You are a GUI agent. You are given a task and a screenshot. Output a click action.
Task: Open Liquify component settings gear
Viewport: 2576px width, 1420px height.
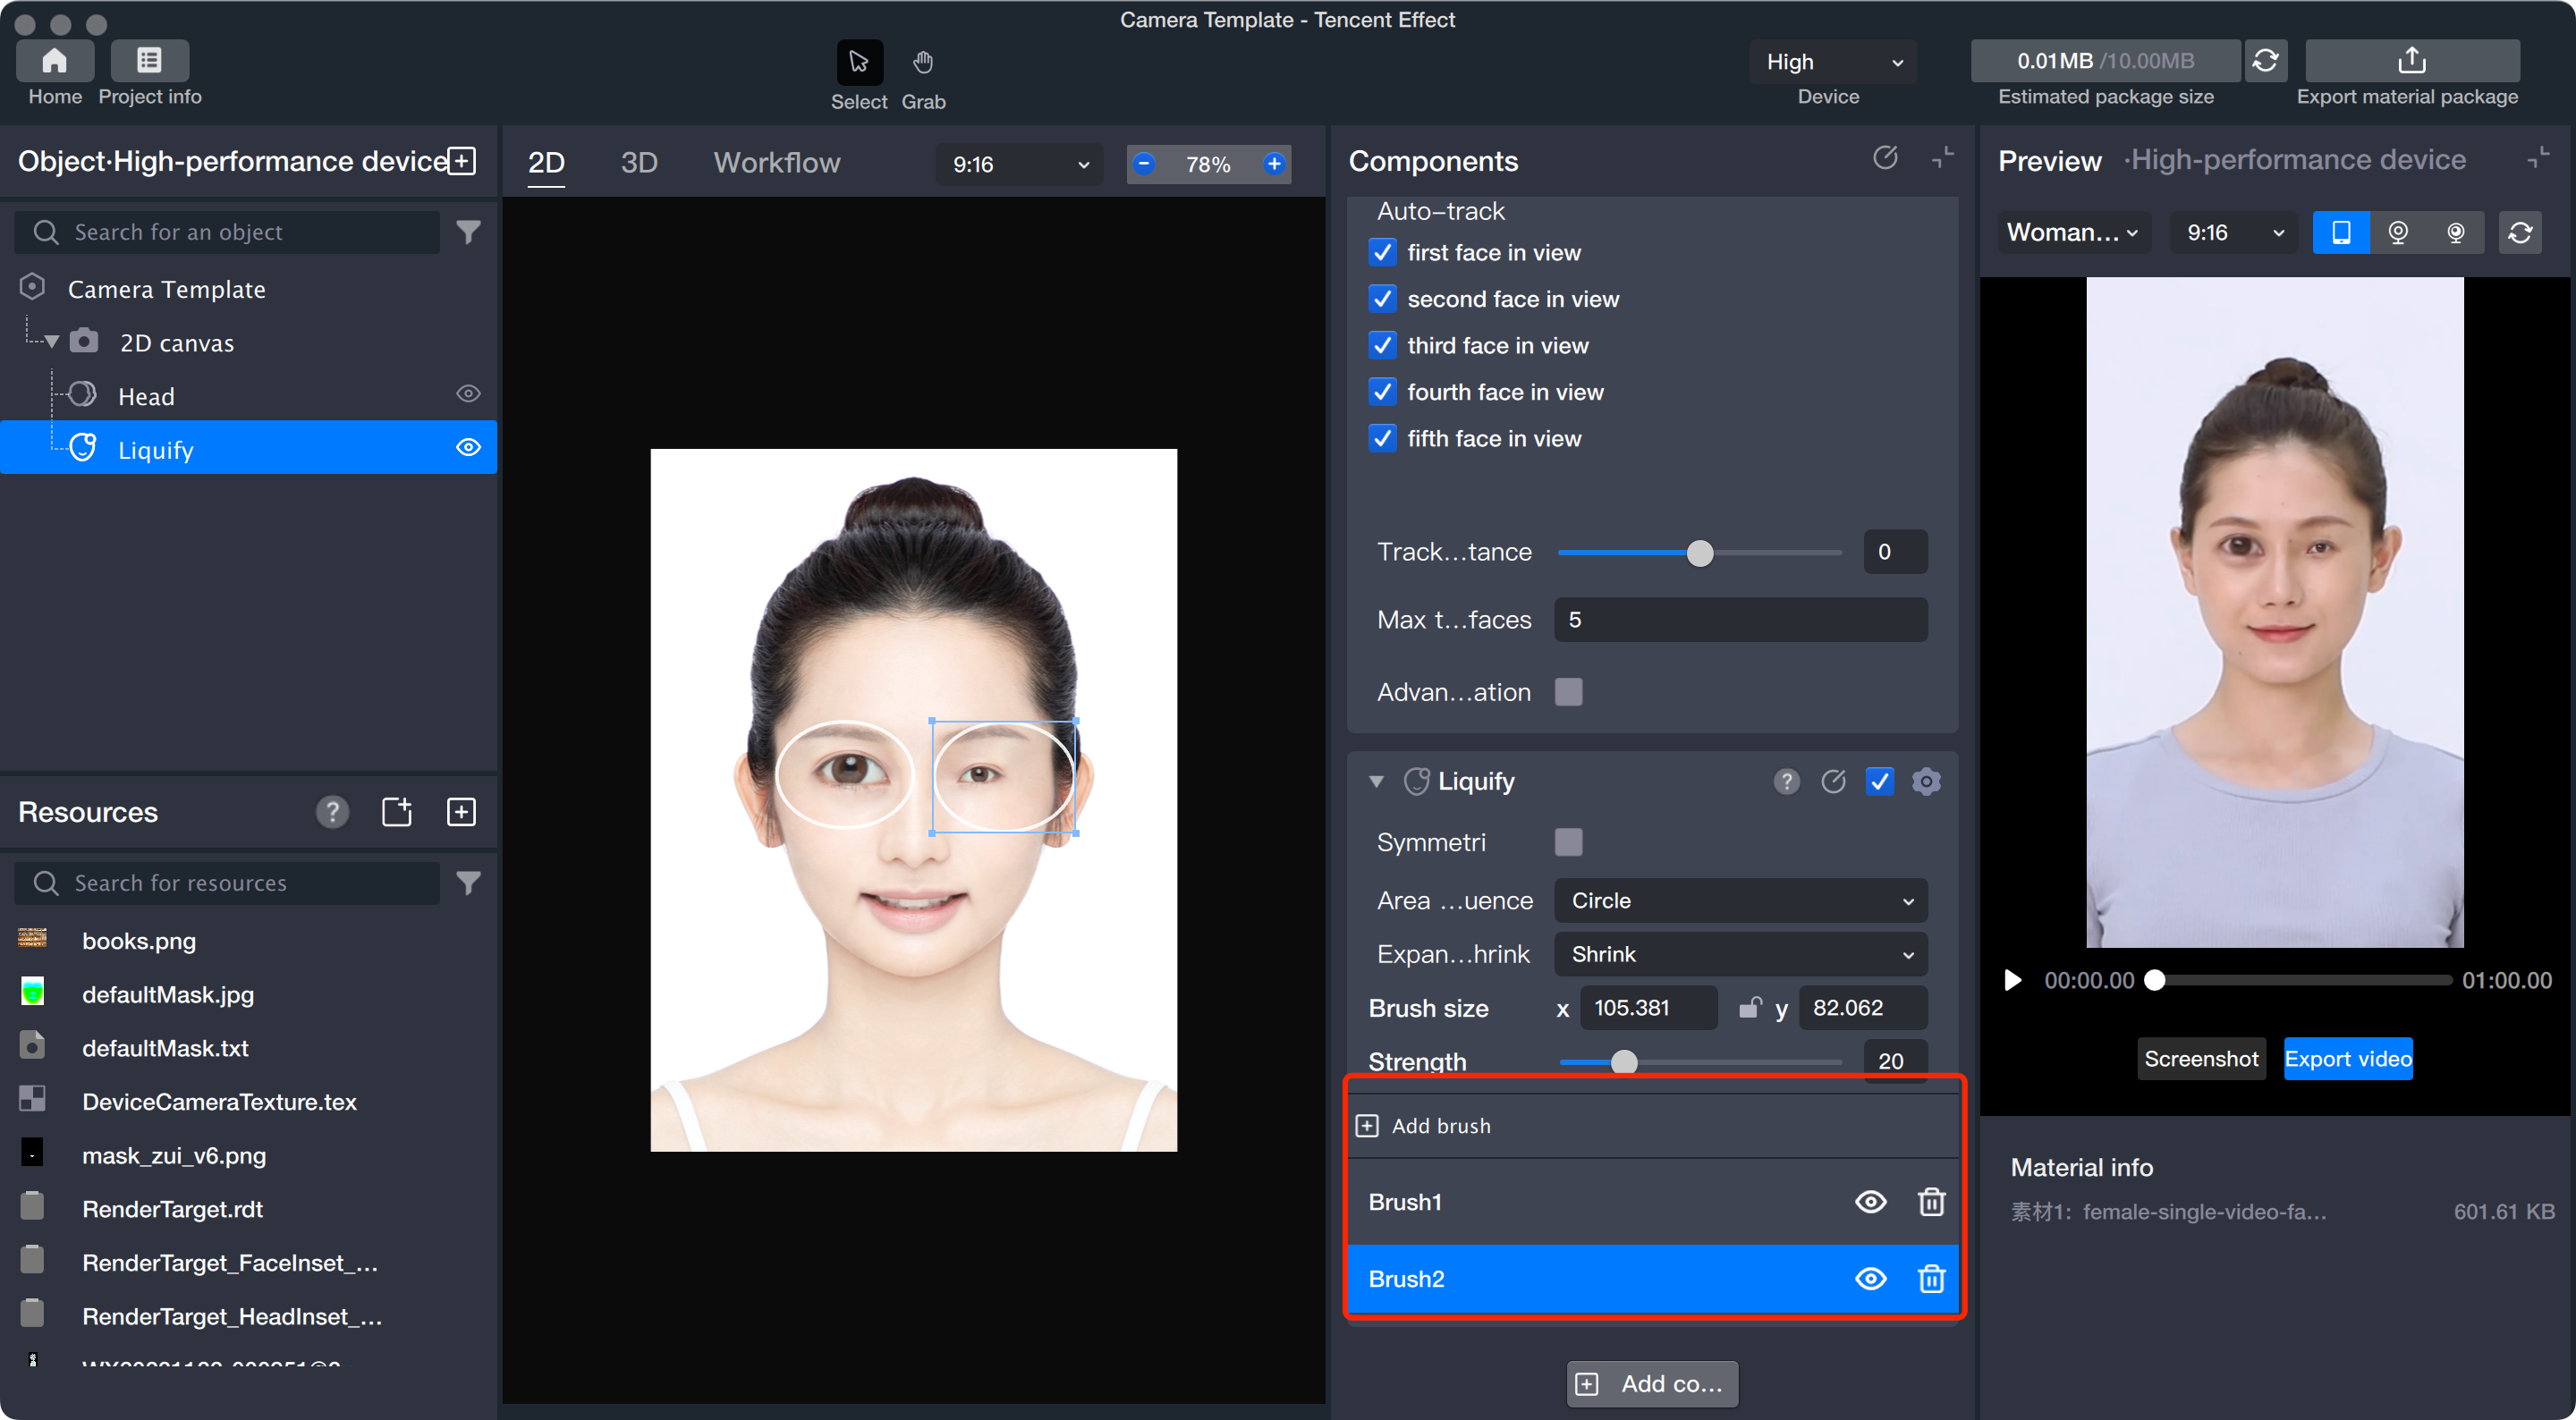point(1926,781)
